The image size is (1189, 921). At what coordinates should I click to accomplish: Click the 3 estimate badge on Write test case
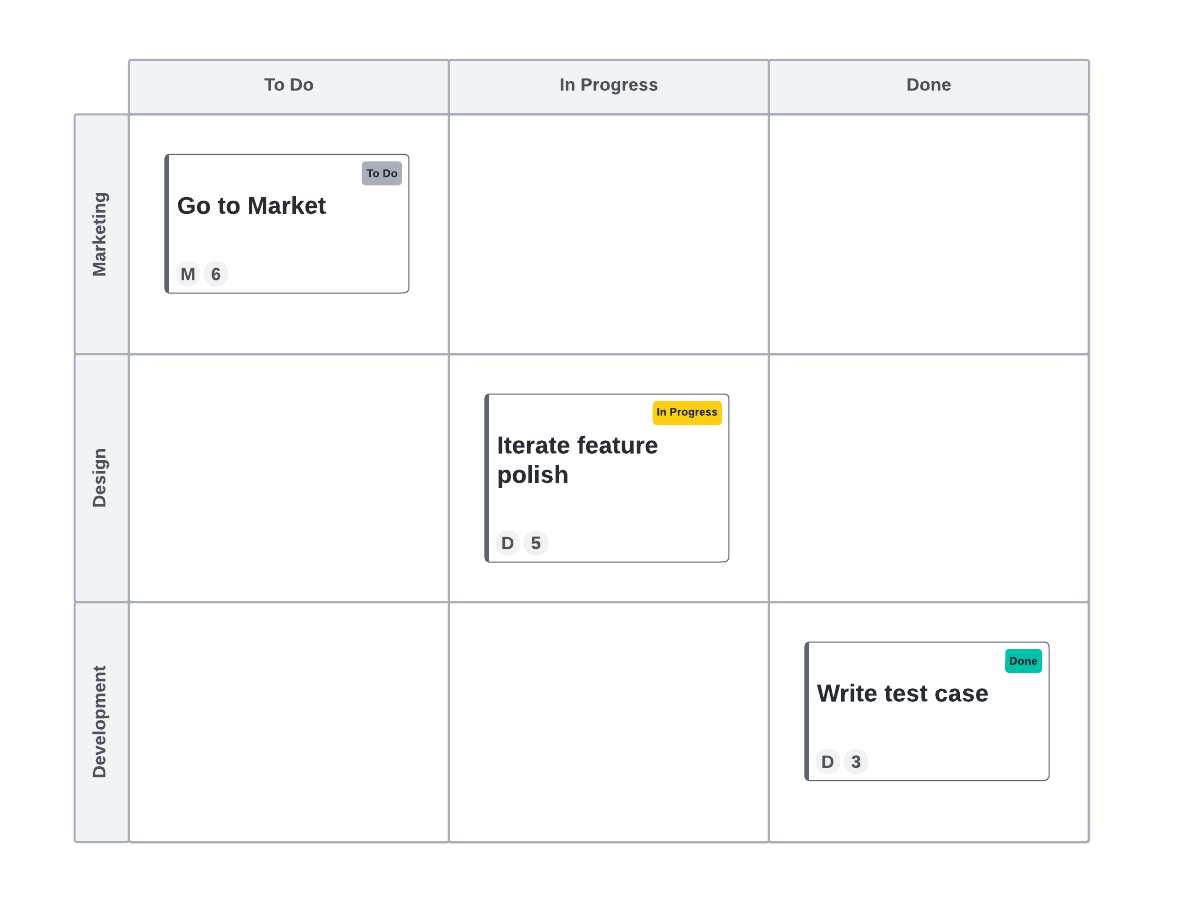click(x=856, y=762)
